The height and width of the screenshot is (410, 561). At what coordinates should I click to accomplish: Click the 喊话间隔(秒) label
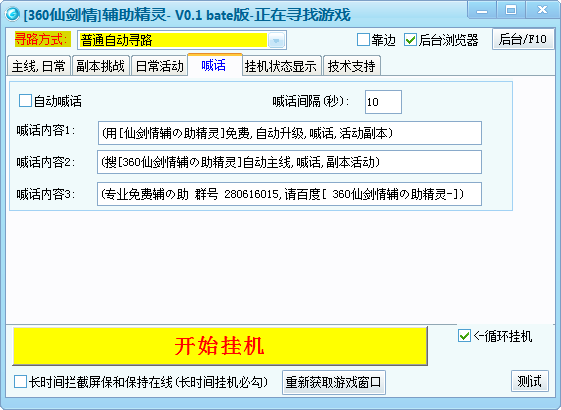[x=310, y=102]
